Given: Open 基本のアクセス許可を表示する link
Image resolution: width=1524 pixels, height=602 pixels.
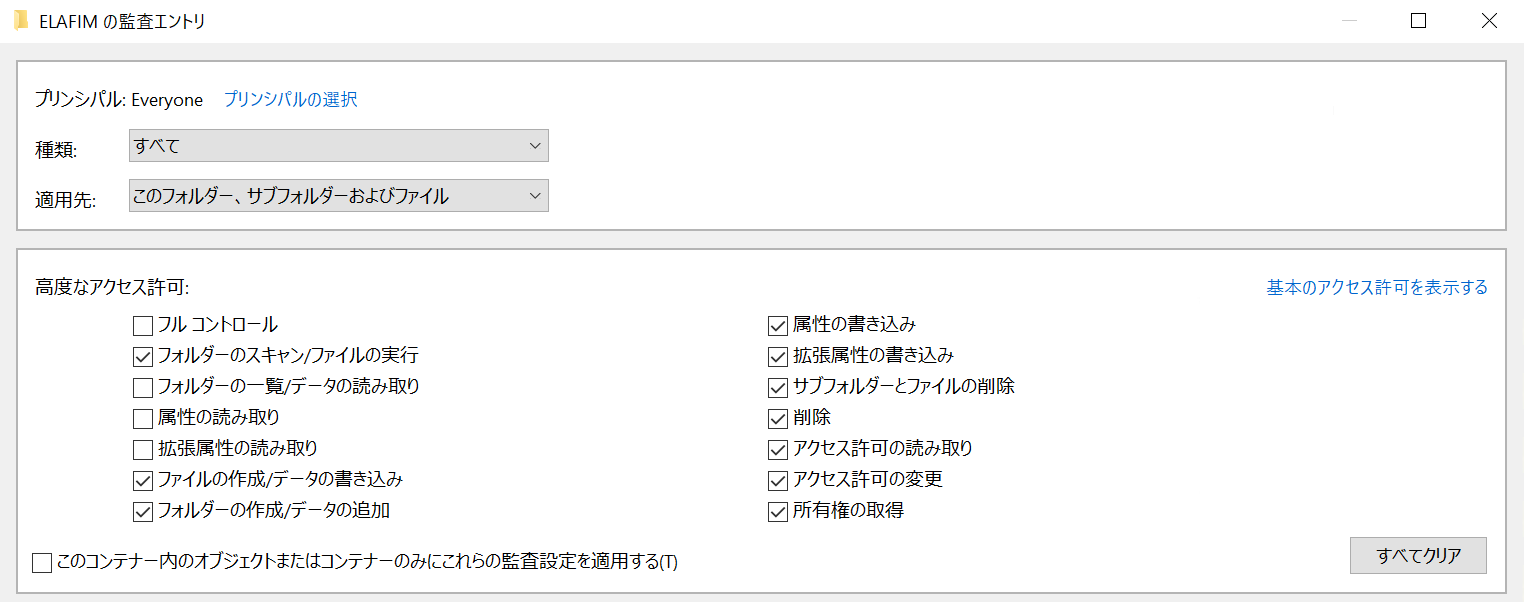Looking at the screenshot, I should (1376, 288).
